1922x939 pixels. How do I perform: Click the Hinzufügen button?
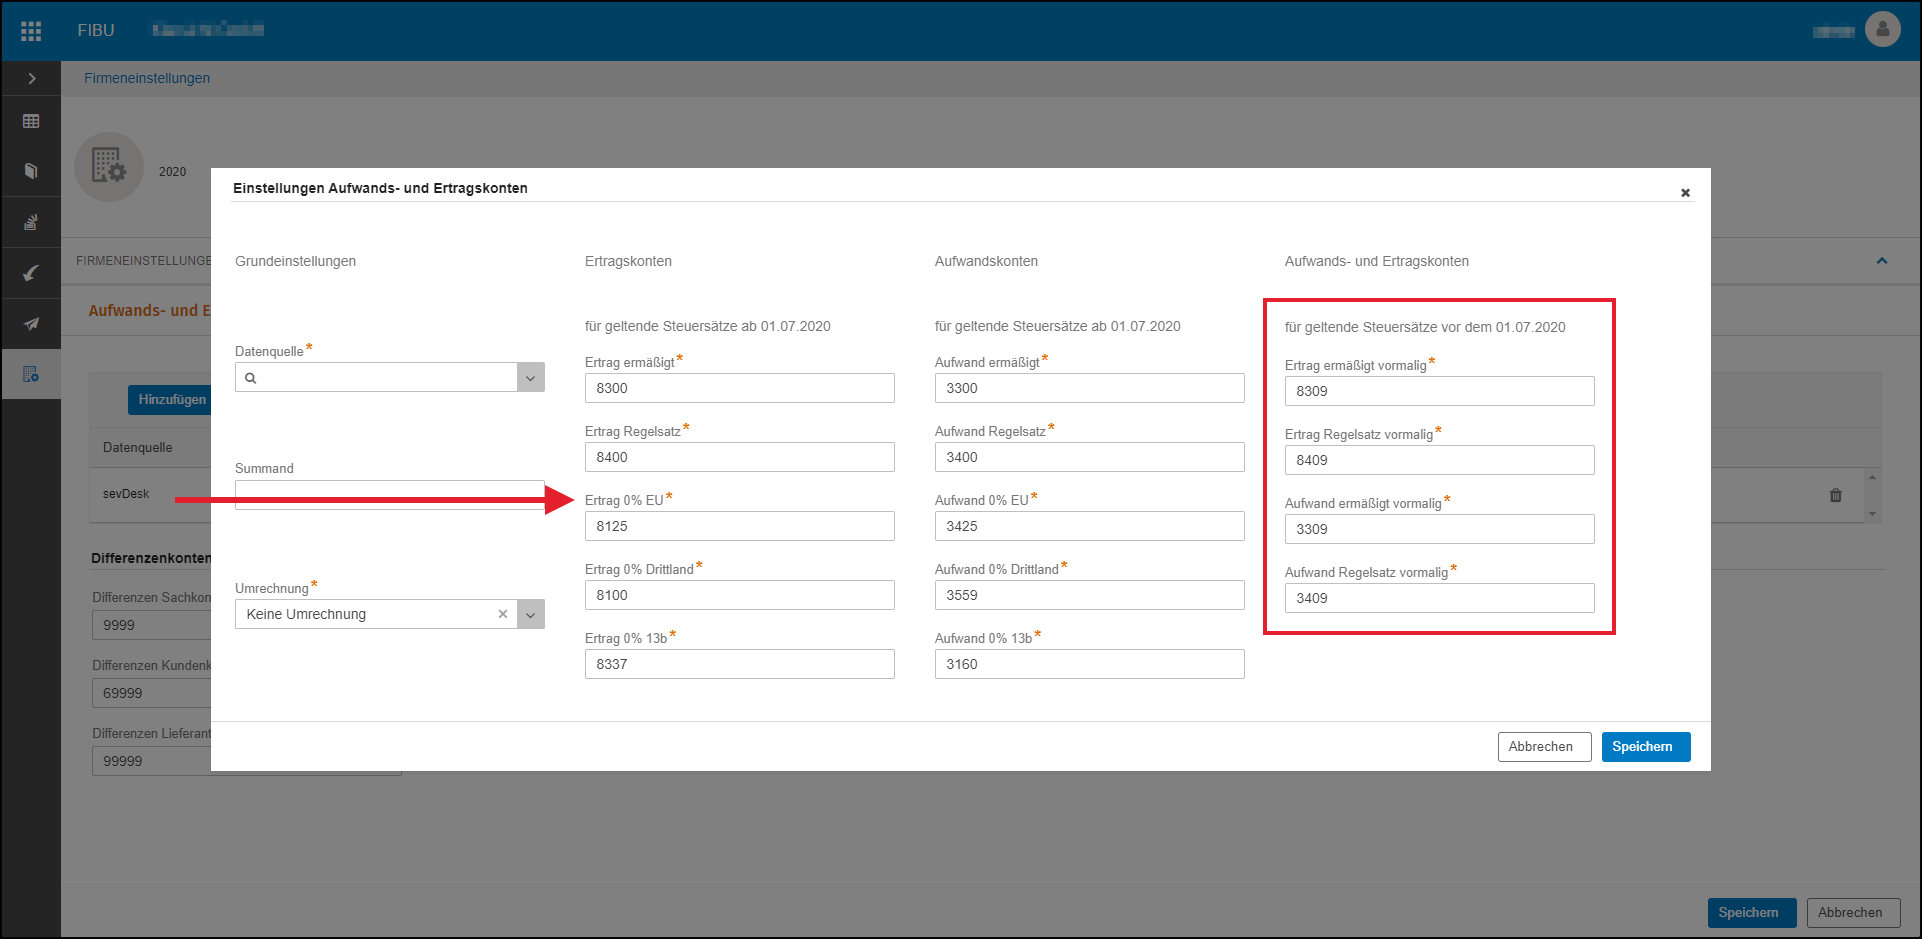[x=169, y=399]
